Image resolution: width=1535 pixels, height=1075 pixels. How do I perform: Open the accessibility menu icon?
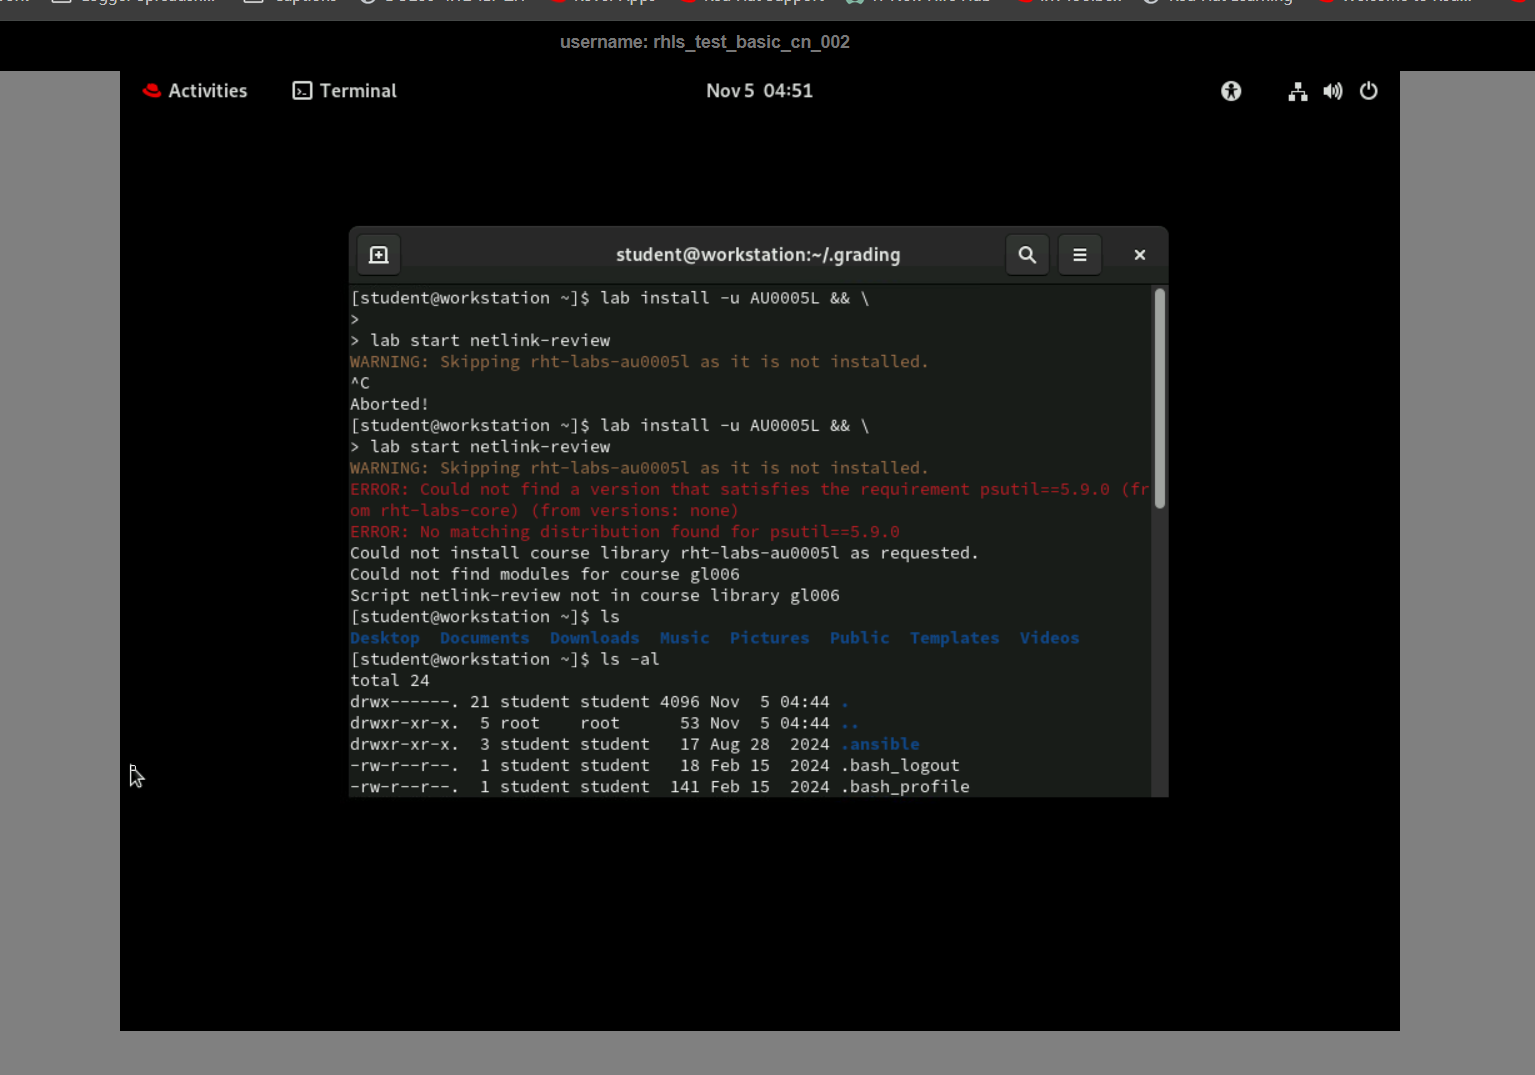click(x=1231, y=91)
